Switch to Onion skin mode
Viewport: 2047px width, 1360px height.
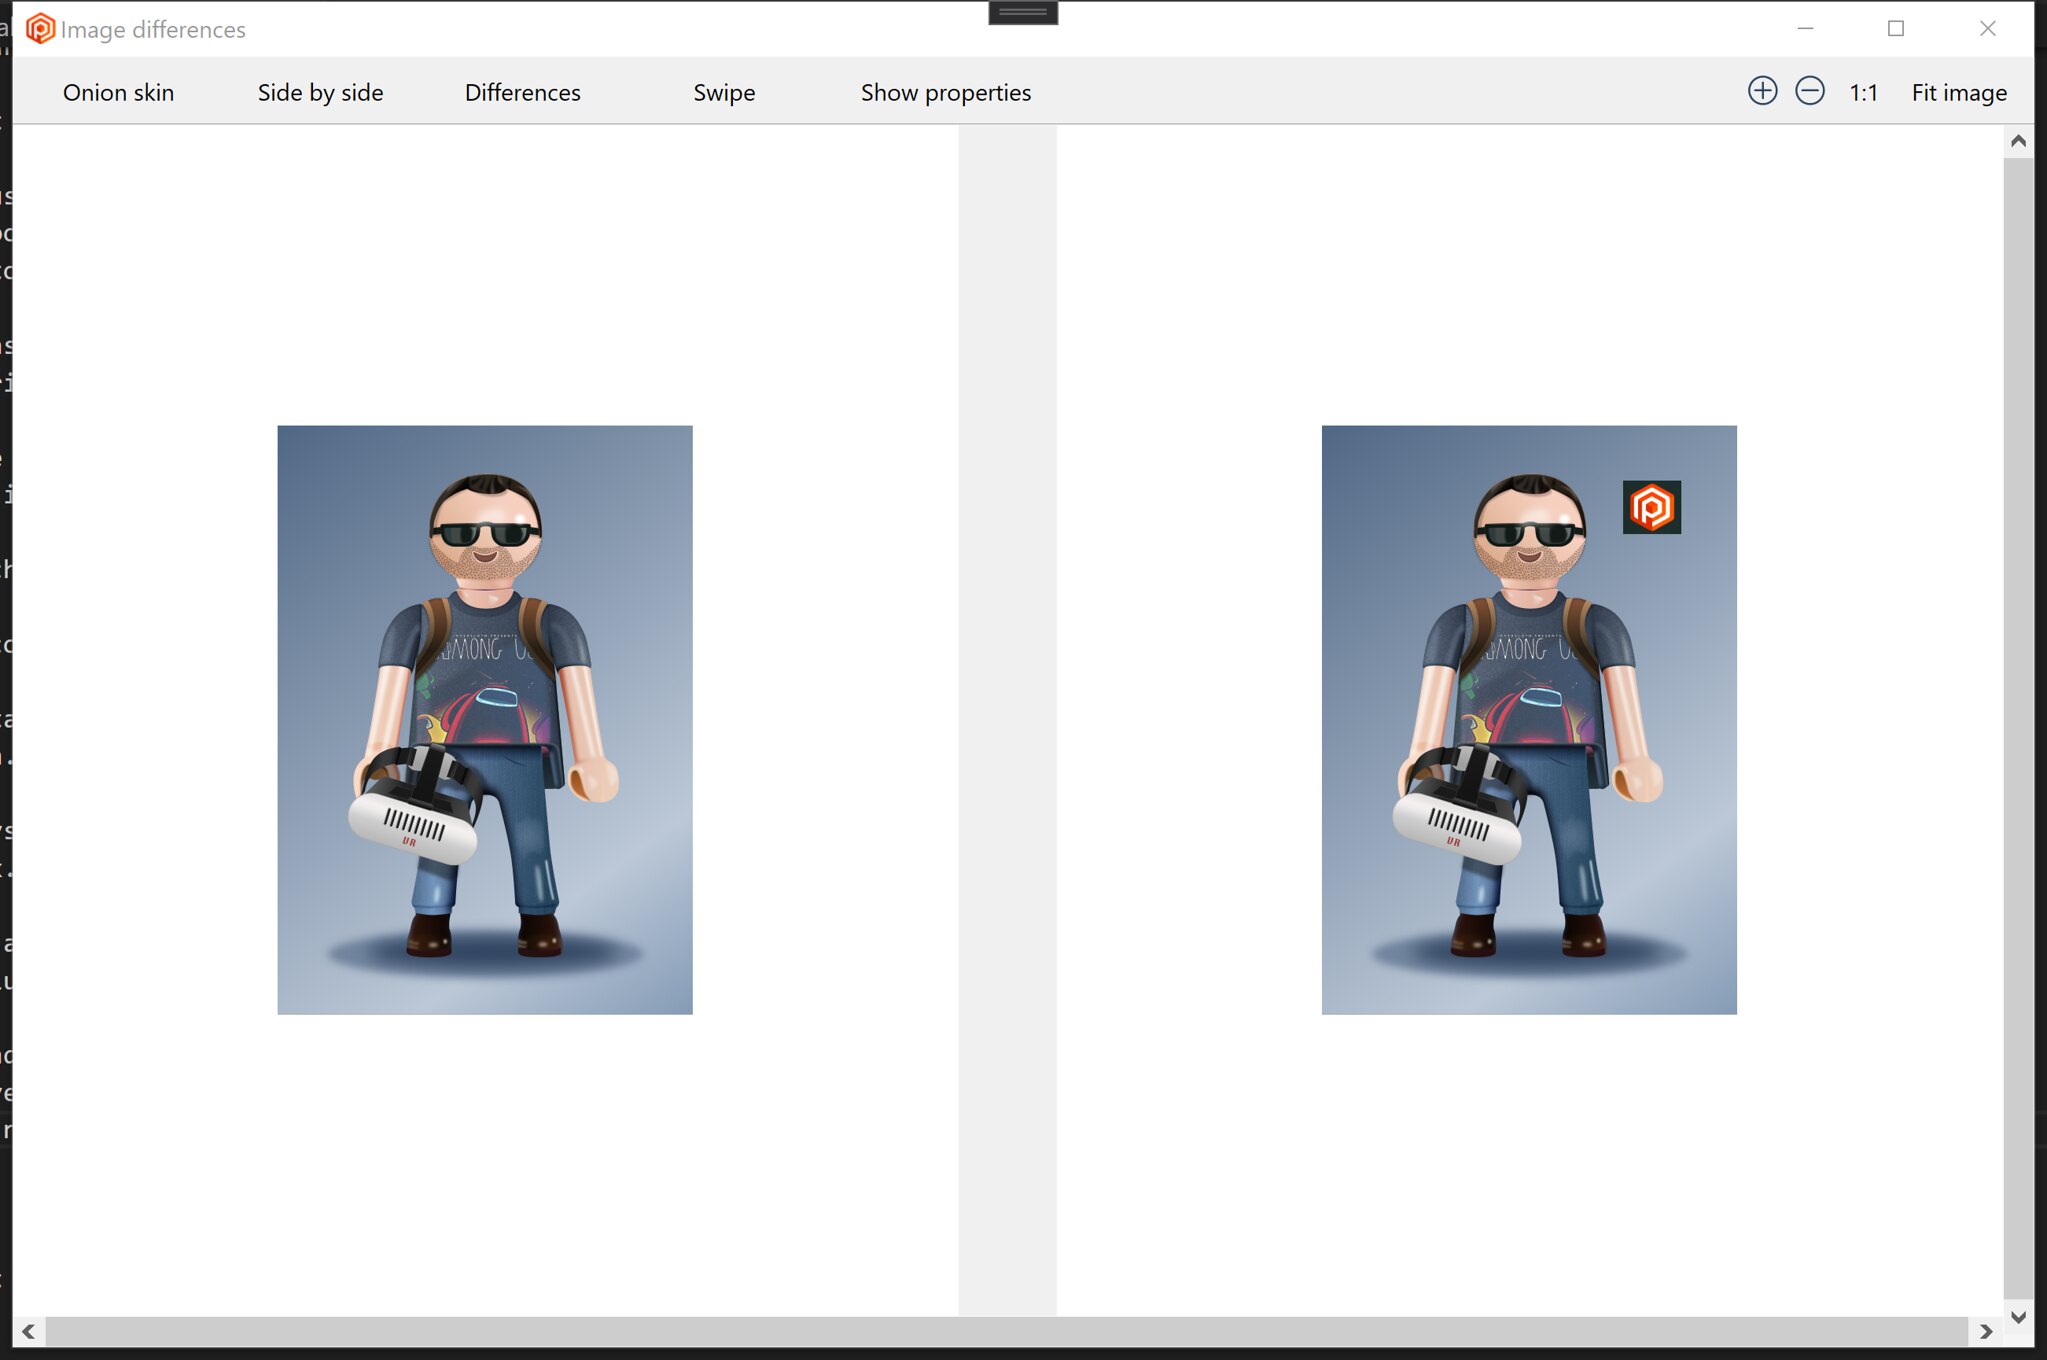coord(118,92)
